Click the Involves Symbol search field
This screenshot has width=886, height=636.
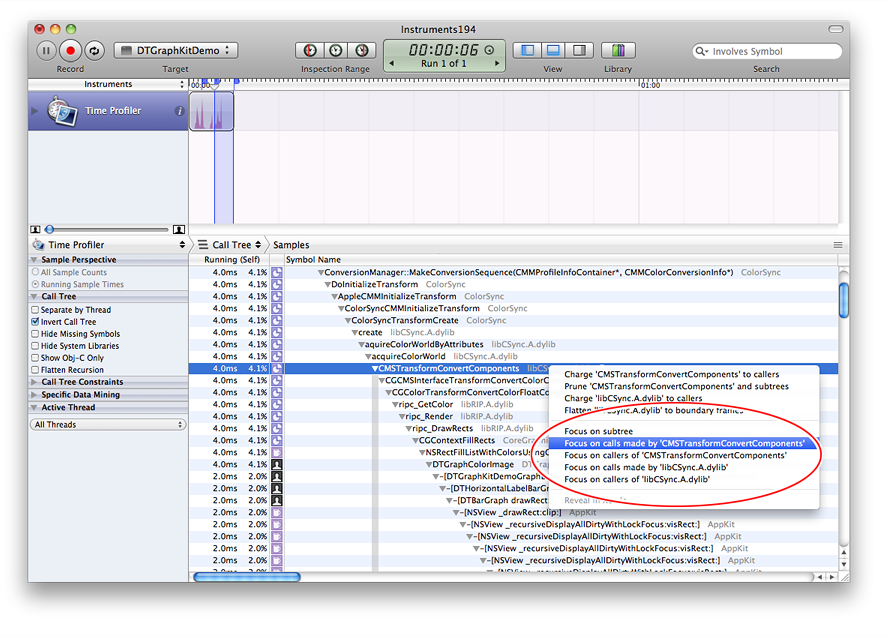[x=770, y=51]
